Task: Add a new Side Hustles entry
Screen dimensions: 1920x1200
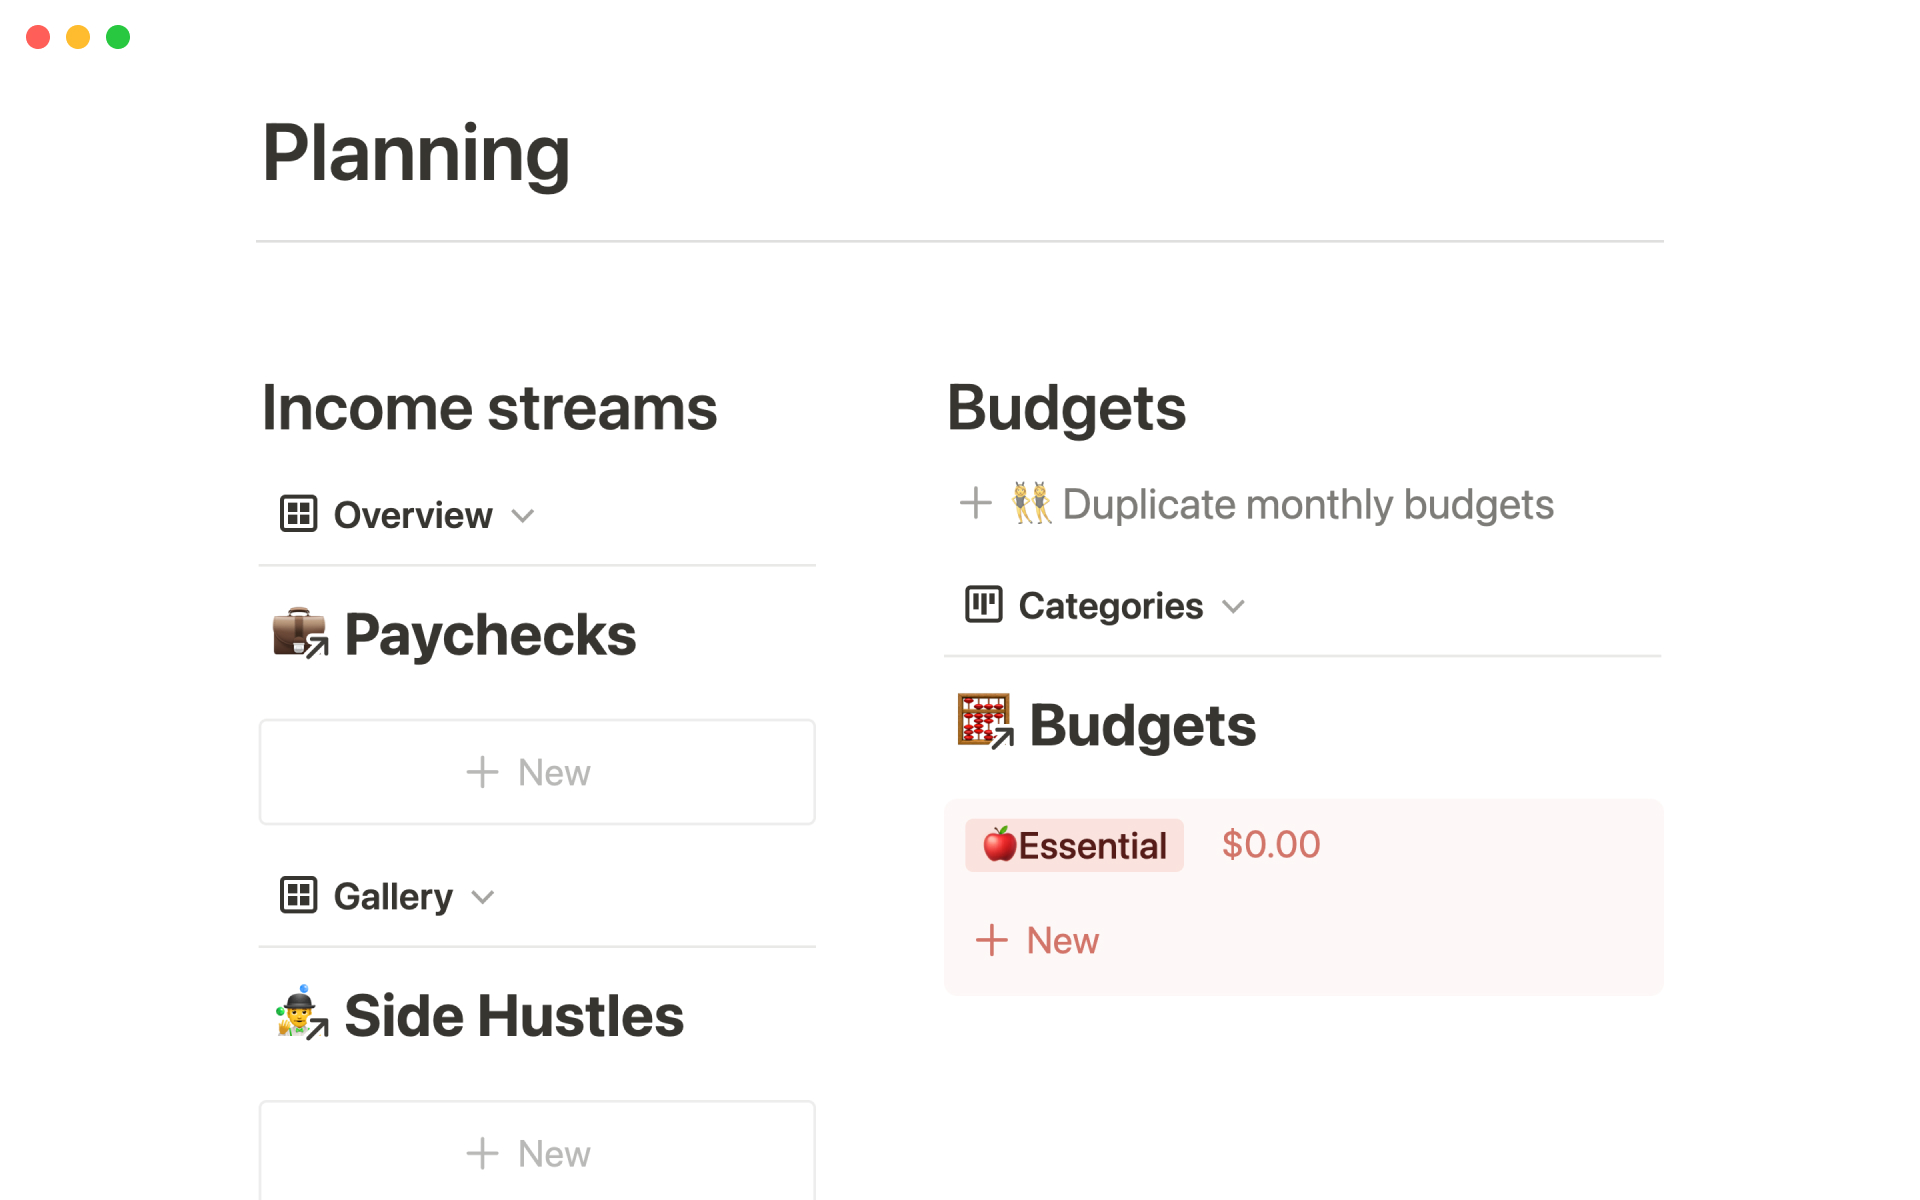Action: [x=537, y=1153]
